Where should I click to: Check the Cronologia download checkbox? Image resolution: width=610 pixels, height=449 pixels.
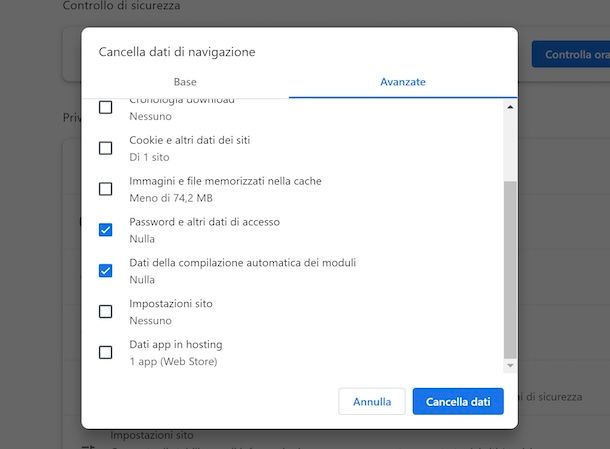(x=105, y=107)
